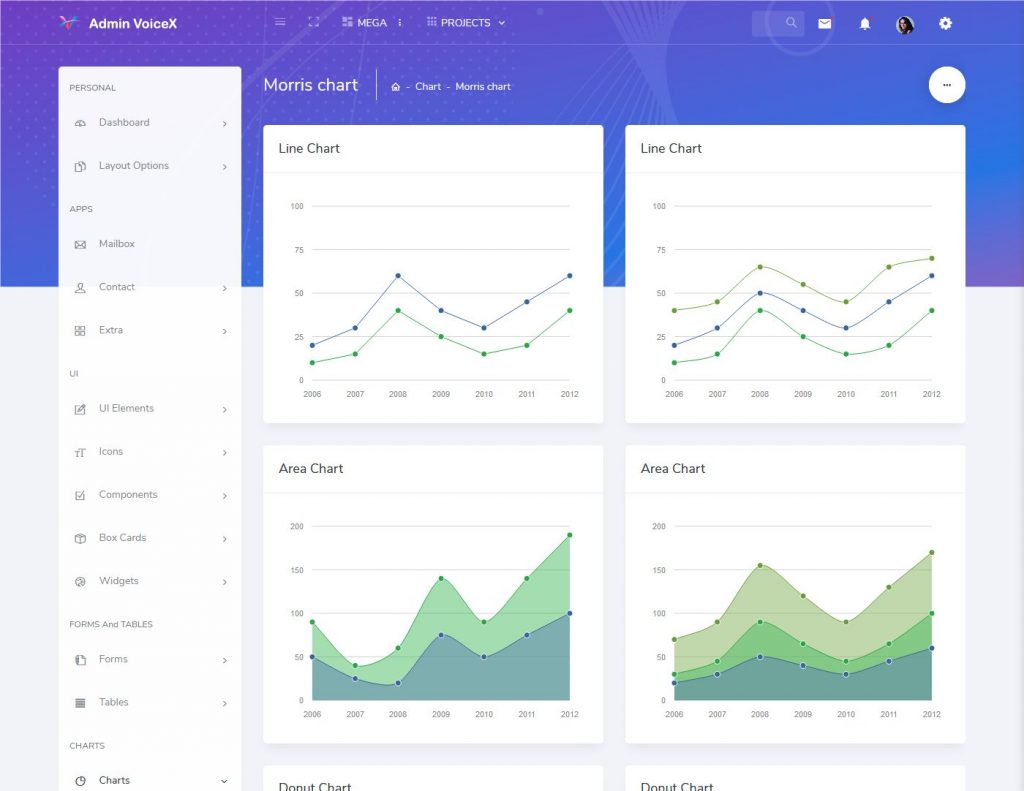Image resolution: width=1024 pixels, height=791 pixels.
Task: Collapse the Charts down chevron
Action: [x=225, y=781]
